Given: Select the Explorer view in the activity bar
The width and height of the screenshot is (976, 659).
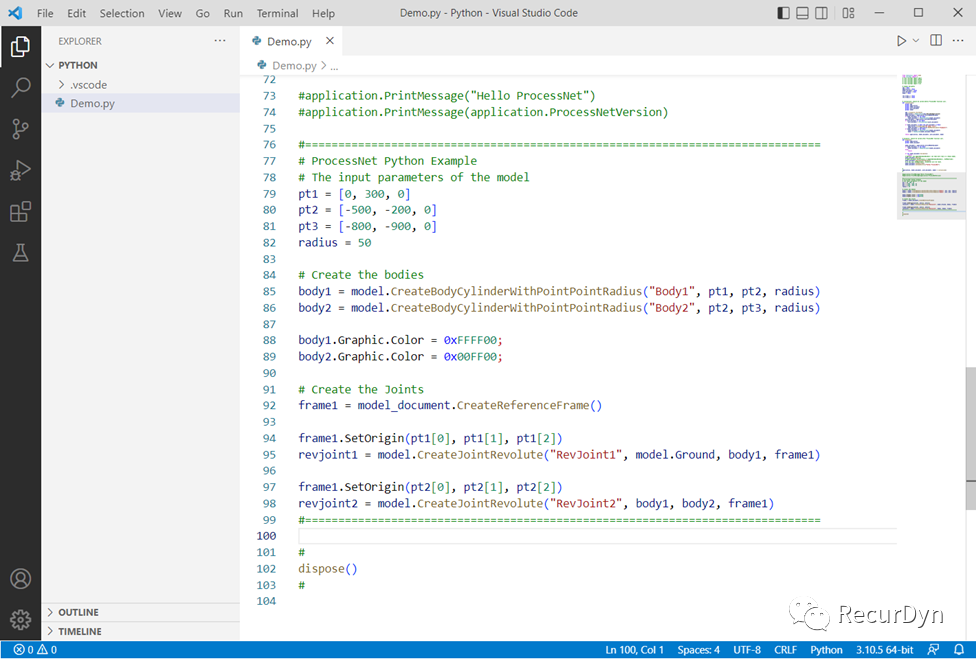Looking at the screenshot, I should tap(21, 45).
